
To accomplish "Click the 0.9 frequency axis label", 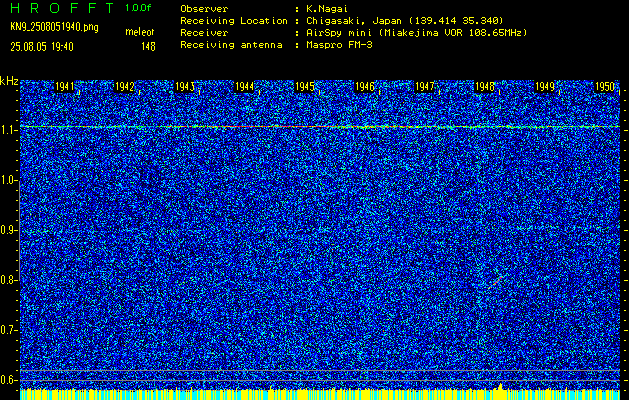I will pos(7,230).
